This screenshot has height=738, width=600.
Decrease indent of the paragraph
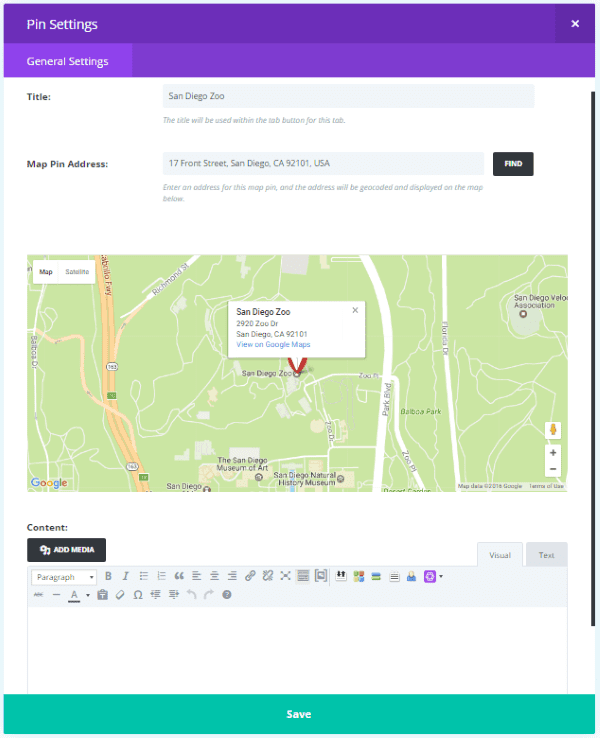tap(156, 595)
